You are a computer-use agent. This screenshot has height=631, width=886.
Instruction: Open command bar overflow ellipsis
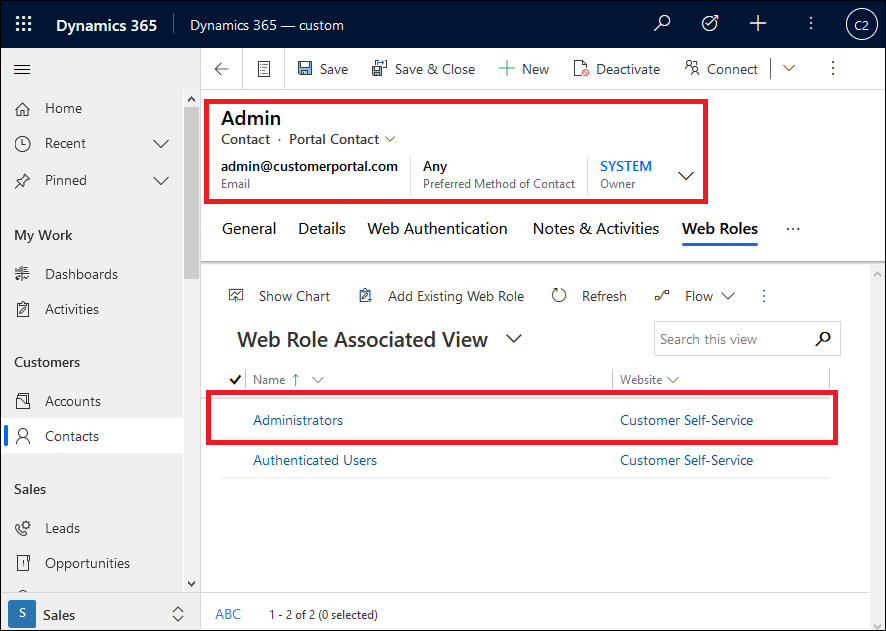click(x=832, y=68)
